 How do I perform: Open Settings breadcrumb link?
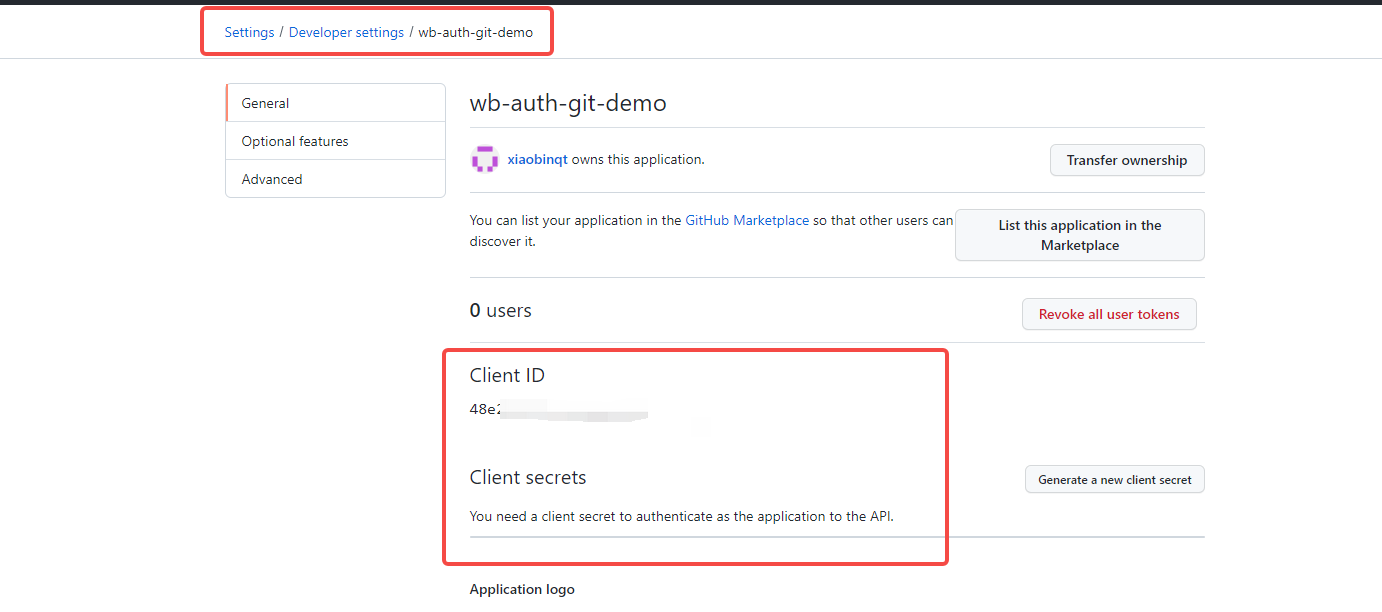pyautogui.click(x=249, y=32)
